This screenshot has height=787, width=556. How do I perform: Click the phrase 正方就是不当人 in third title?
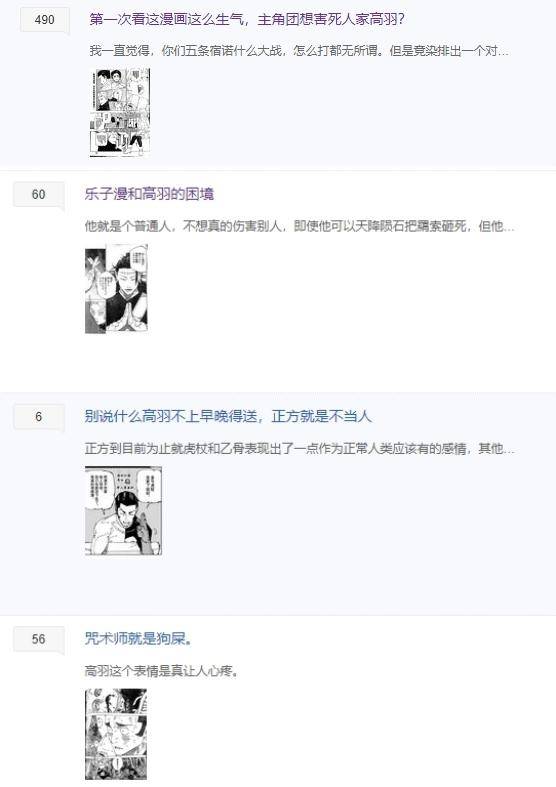pyautogui.click(x=322, y=416)
